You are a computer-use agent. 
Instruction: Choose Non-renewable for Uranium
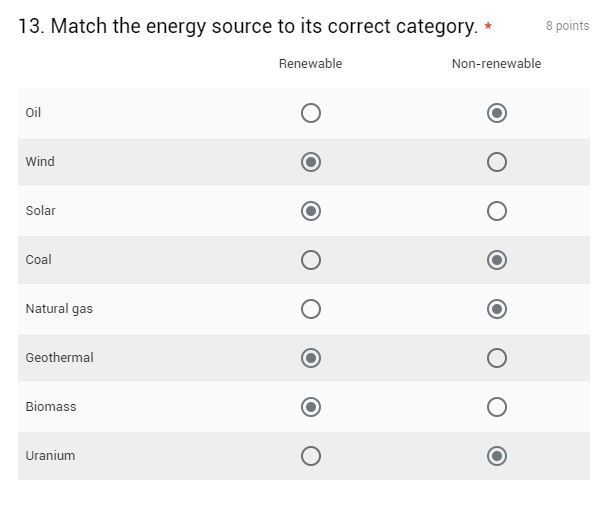[x=496, y=456]
